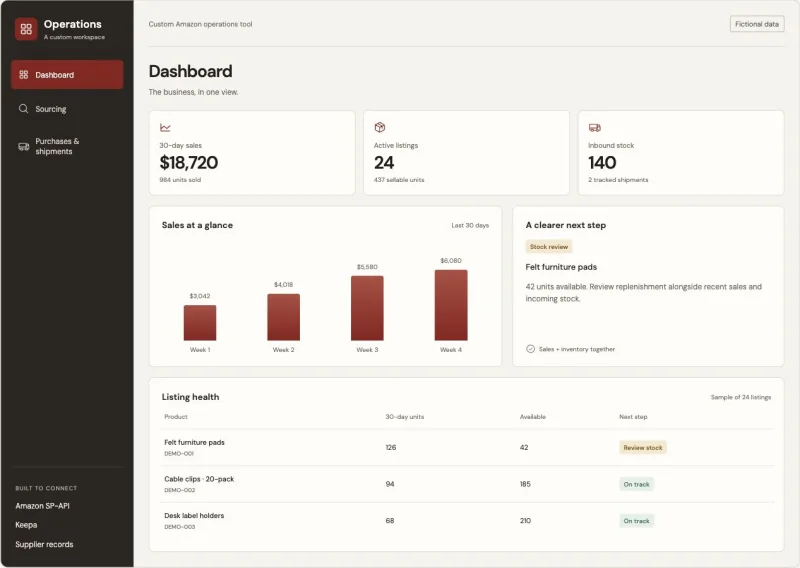Click the Sample of 24 listings text
The height and width of the screenshot is (568, 800).
(741, 397)
